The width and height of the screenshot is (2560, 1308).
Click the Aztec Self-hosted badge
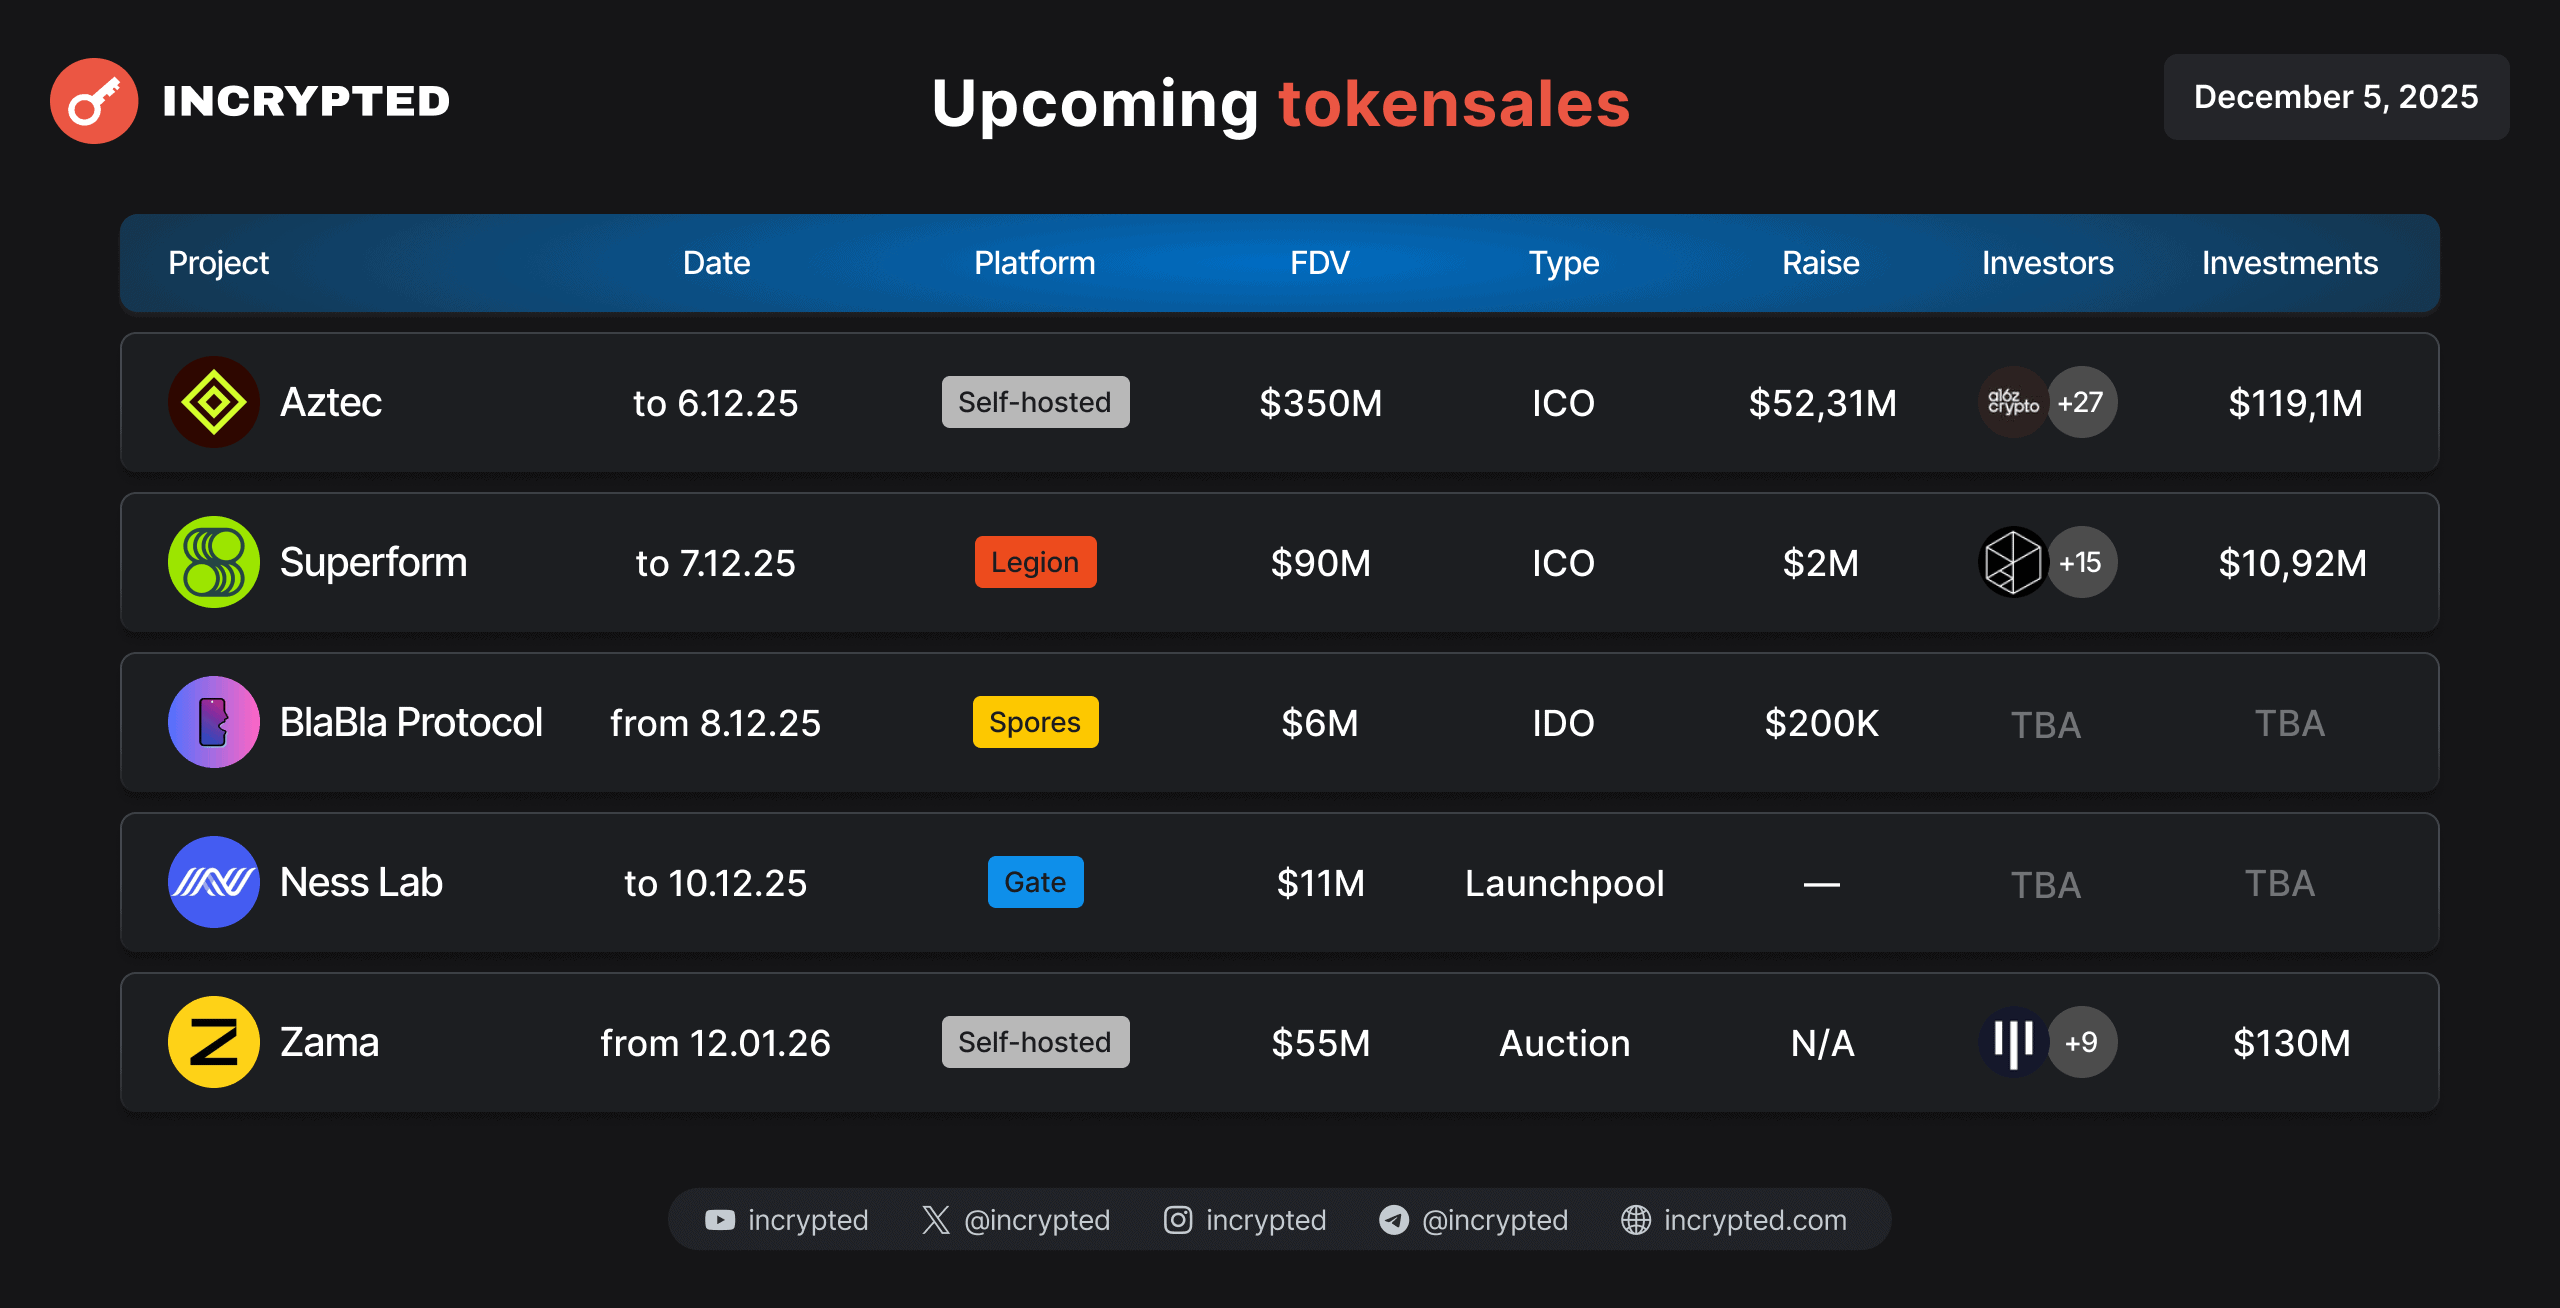coord(1035,402)
